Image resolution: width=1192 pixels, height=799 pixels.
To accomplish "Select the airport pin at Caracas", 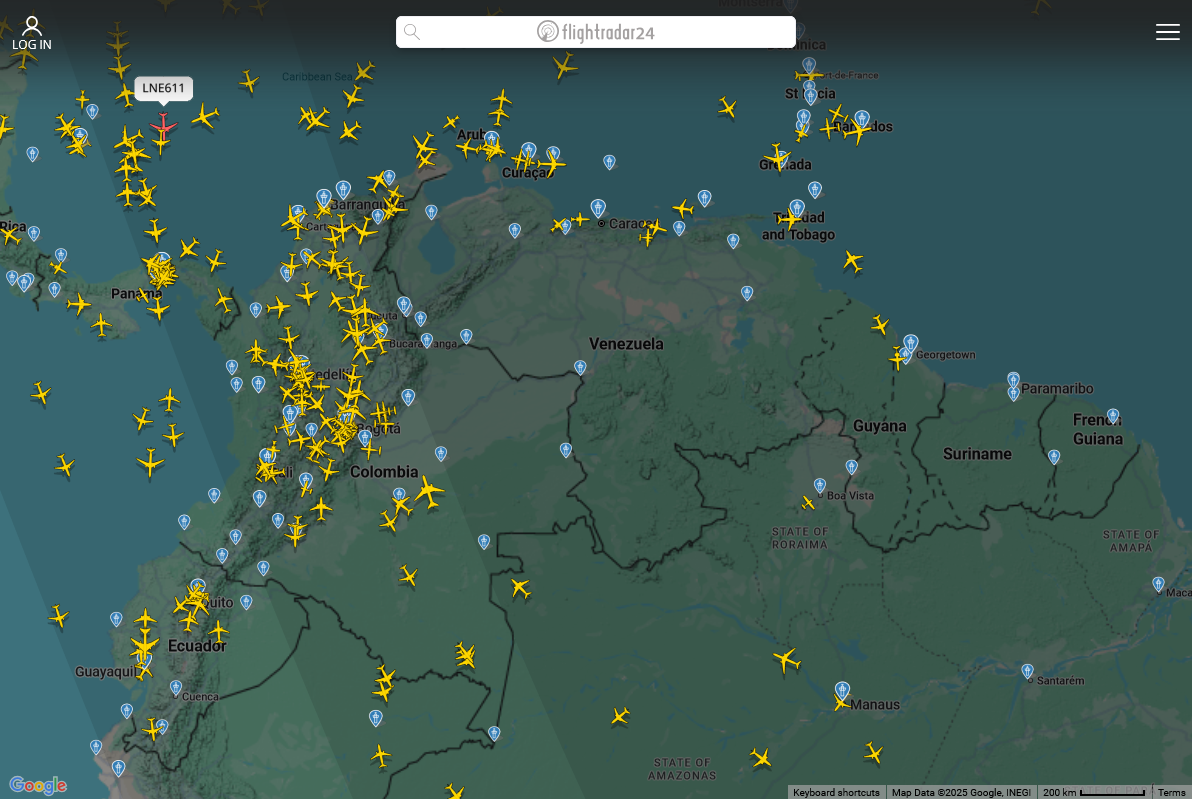I will (x=598, y=208).
